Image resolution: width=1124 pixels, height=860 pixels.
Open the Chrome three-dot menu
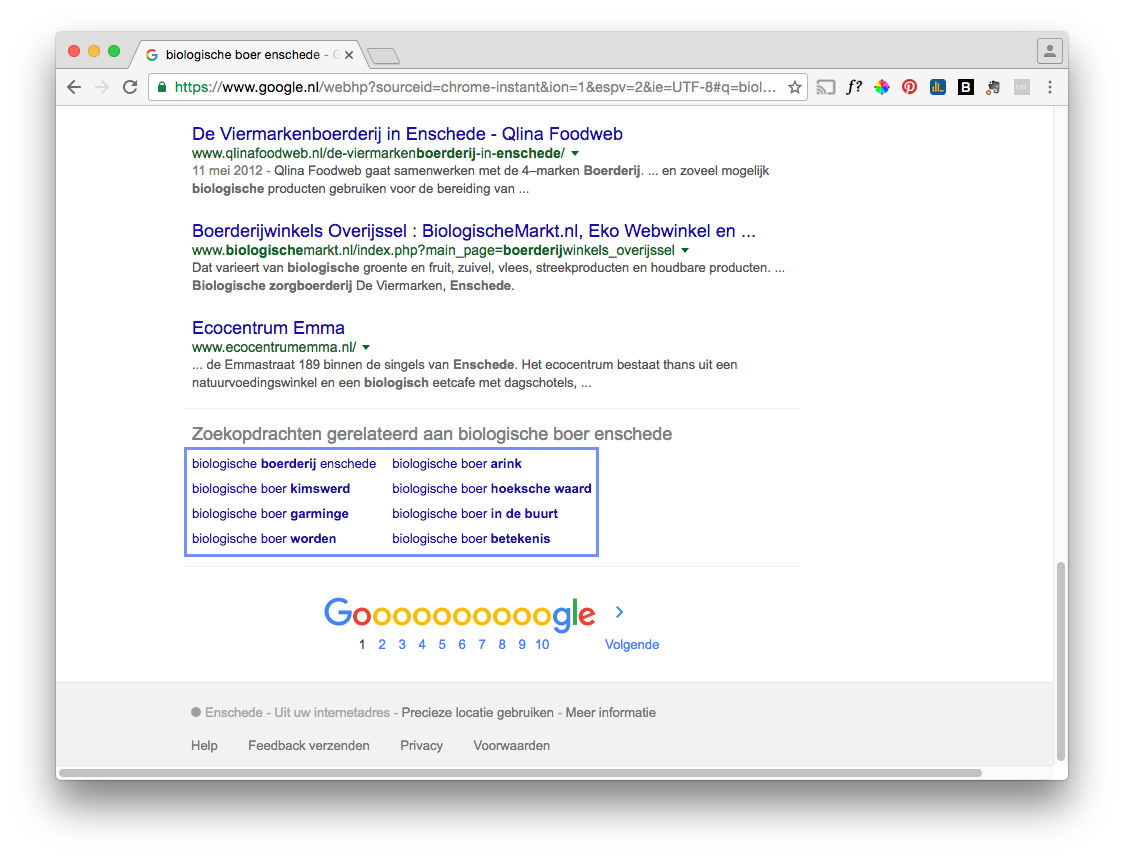1049,87
